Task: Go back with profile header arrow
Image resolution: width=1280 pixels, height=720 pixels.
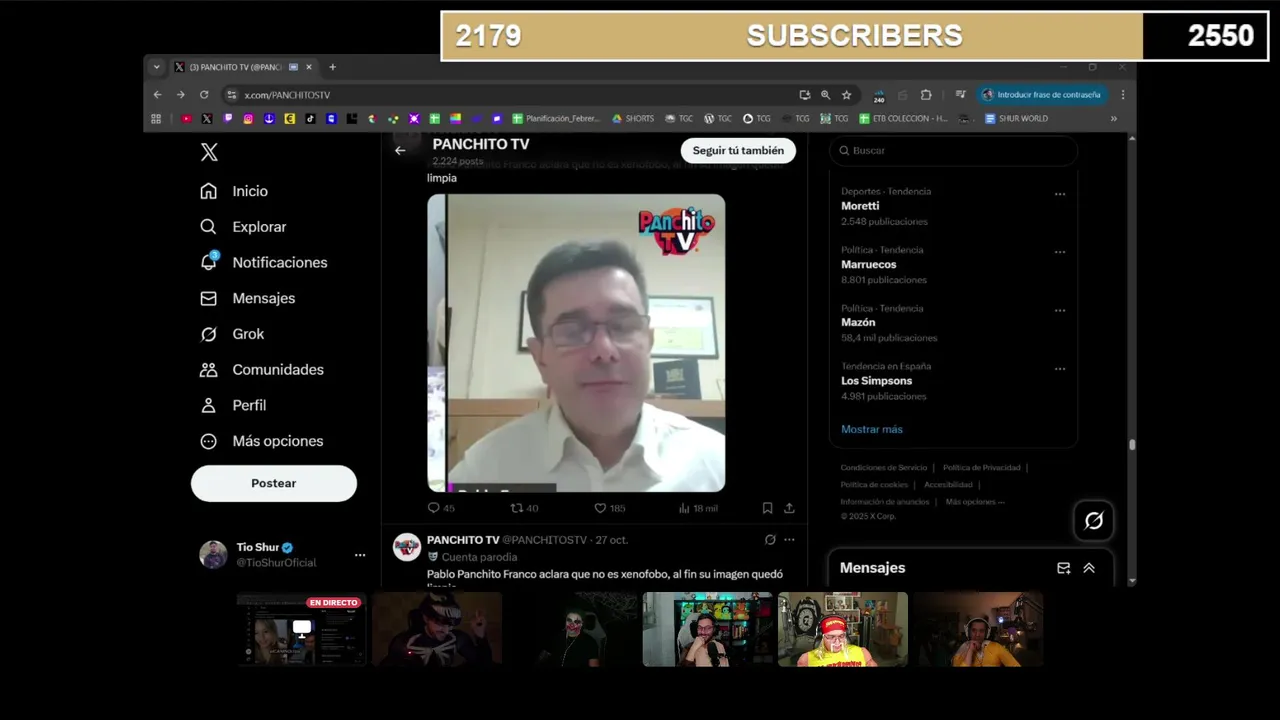Action: point(400,150)
